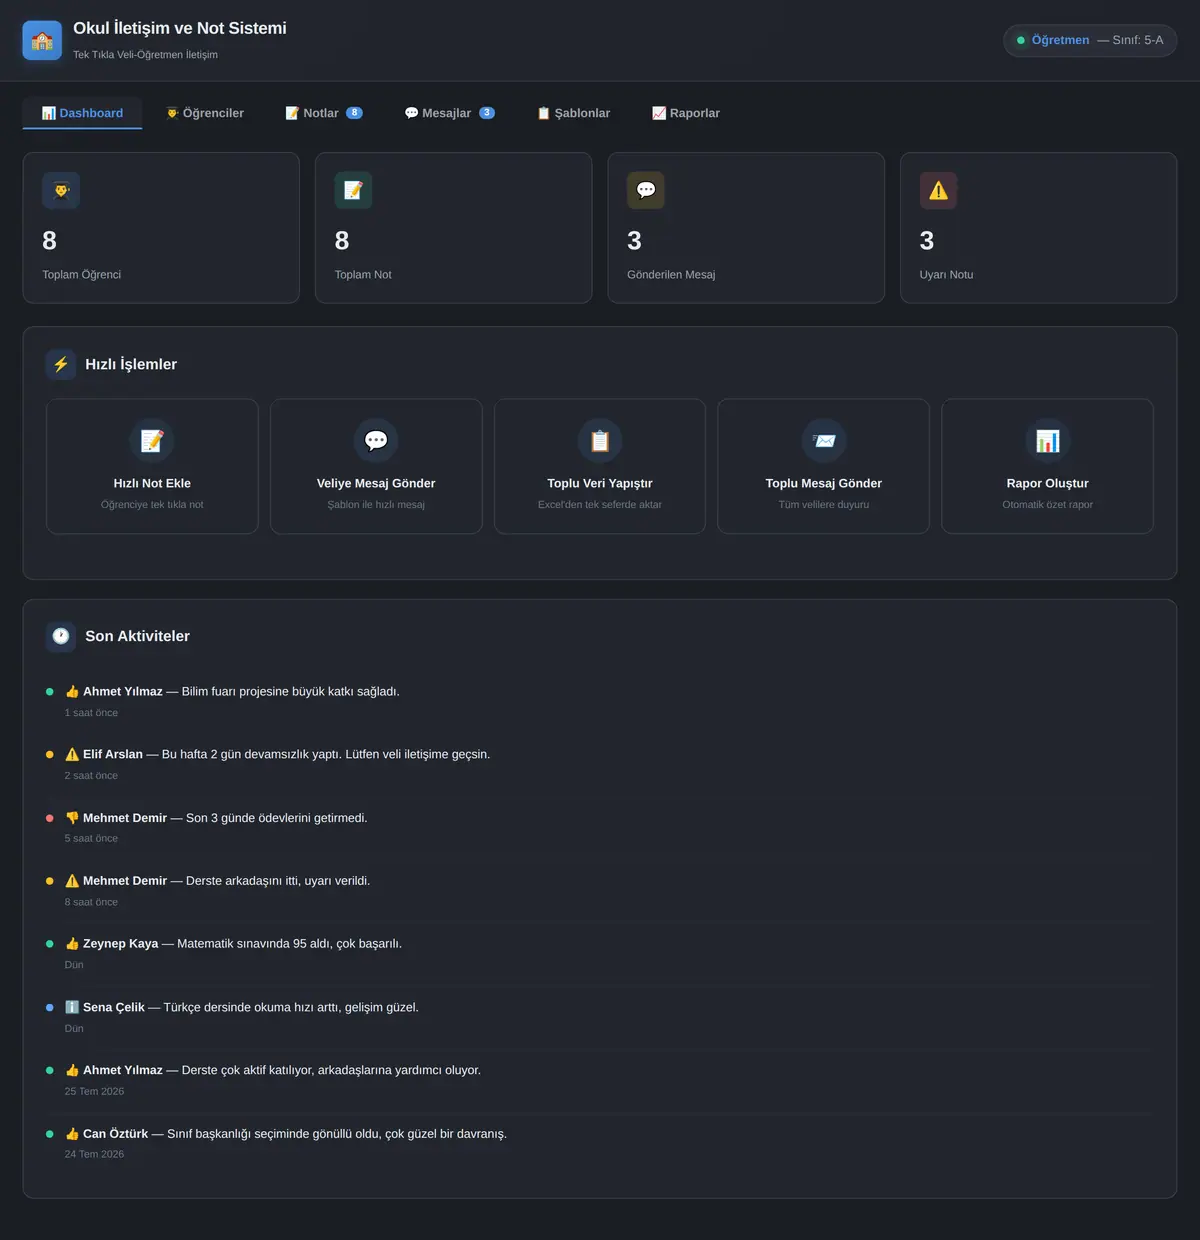This screenshot has height=1240, width=1200.
Task: Click the warning icon on Uyarı Notu card
Action: [x=938, y=190]
